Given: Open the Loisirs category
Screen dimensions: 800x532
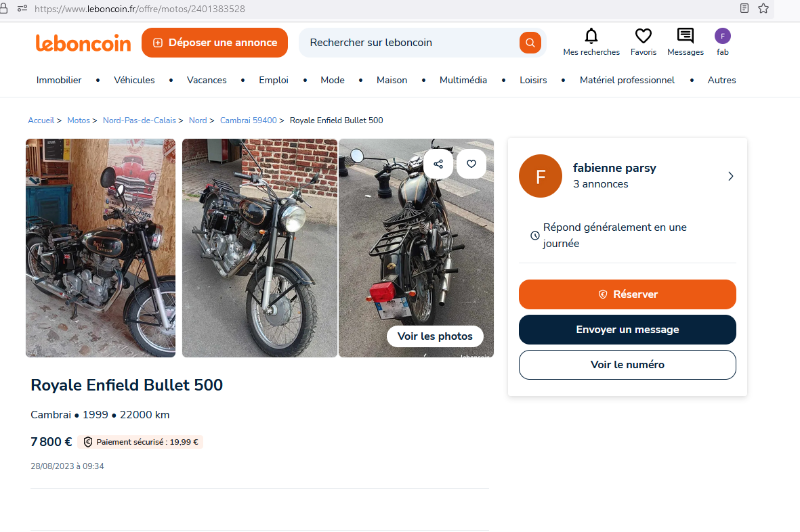Looking at the screenshot, I should coord(533,80).
